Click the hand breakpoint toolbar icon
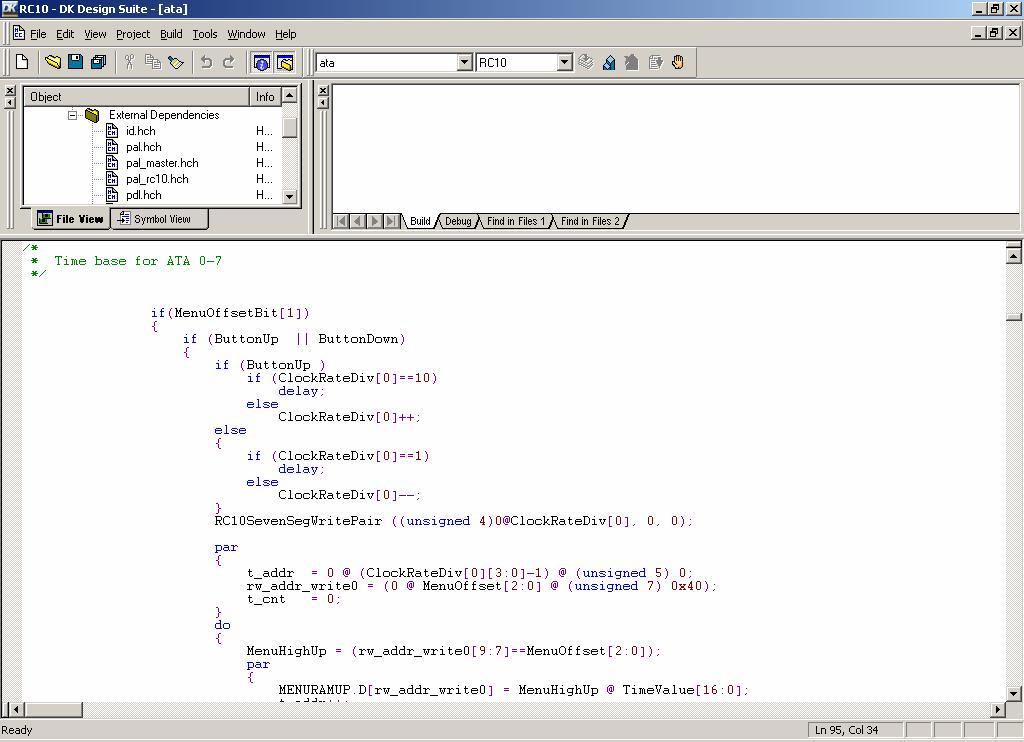Image resolution: width=1024 pixels, height=742 pixels. [x=678, y=62]
